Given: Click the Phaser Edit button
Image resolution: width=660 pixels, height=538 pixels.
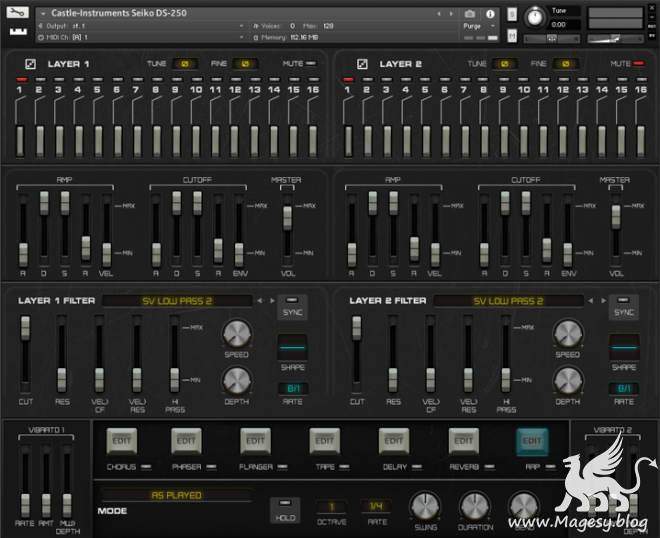Looking at the screenshot, I should [x=186, y=441].
